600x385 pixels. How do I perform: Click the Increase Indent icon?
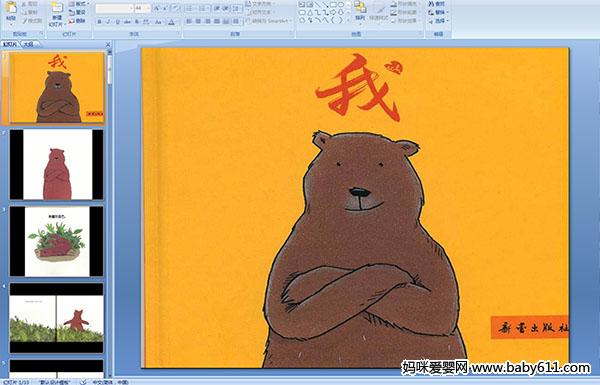click(x=226, y=8)
